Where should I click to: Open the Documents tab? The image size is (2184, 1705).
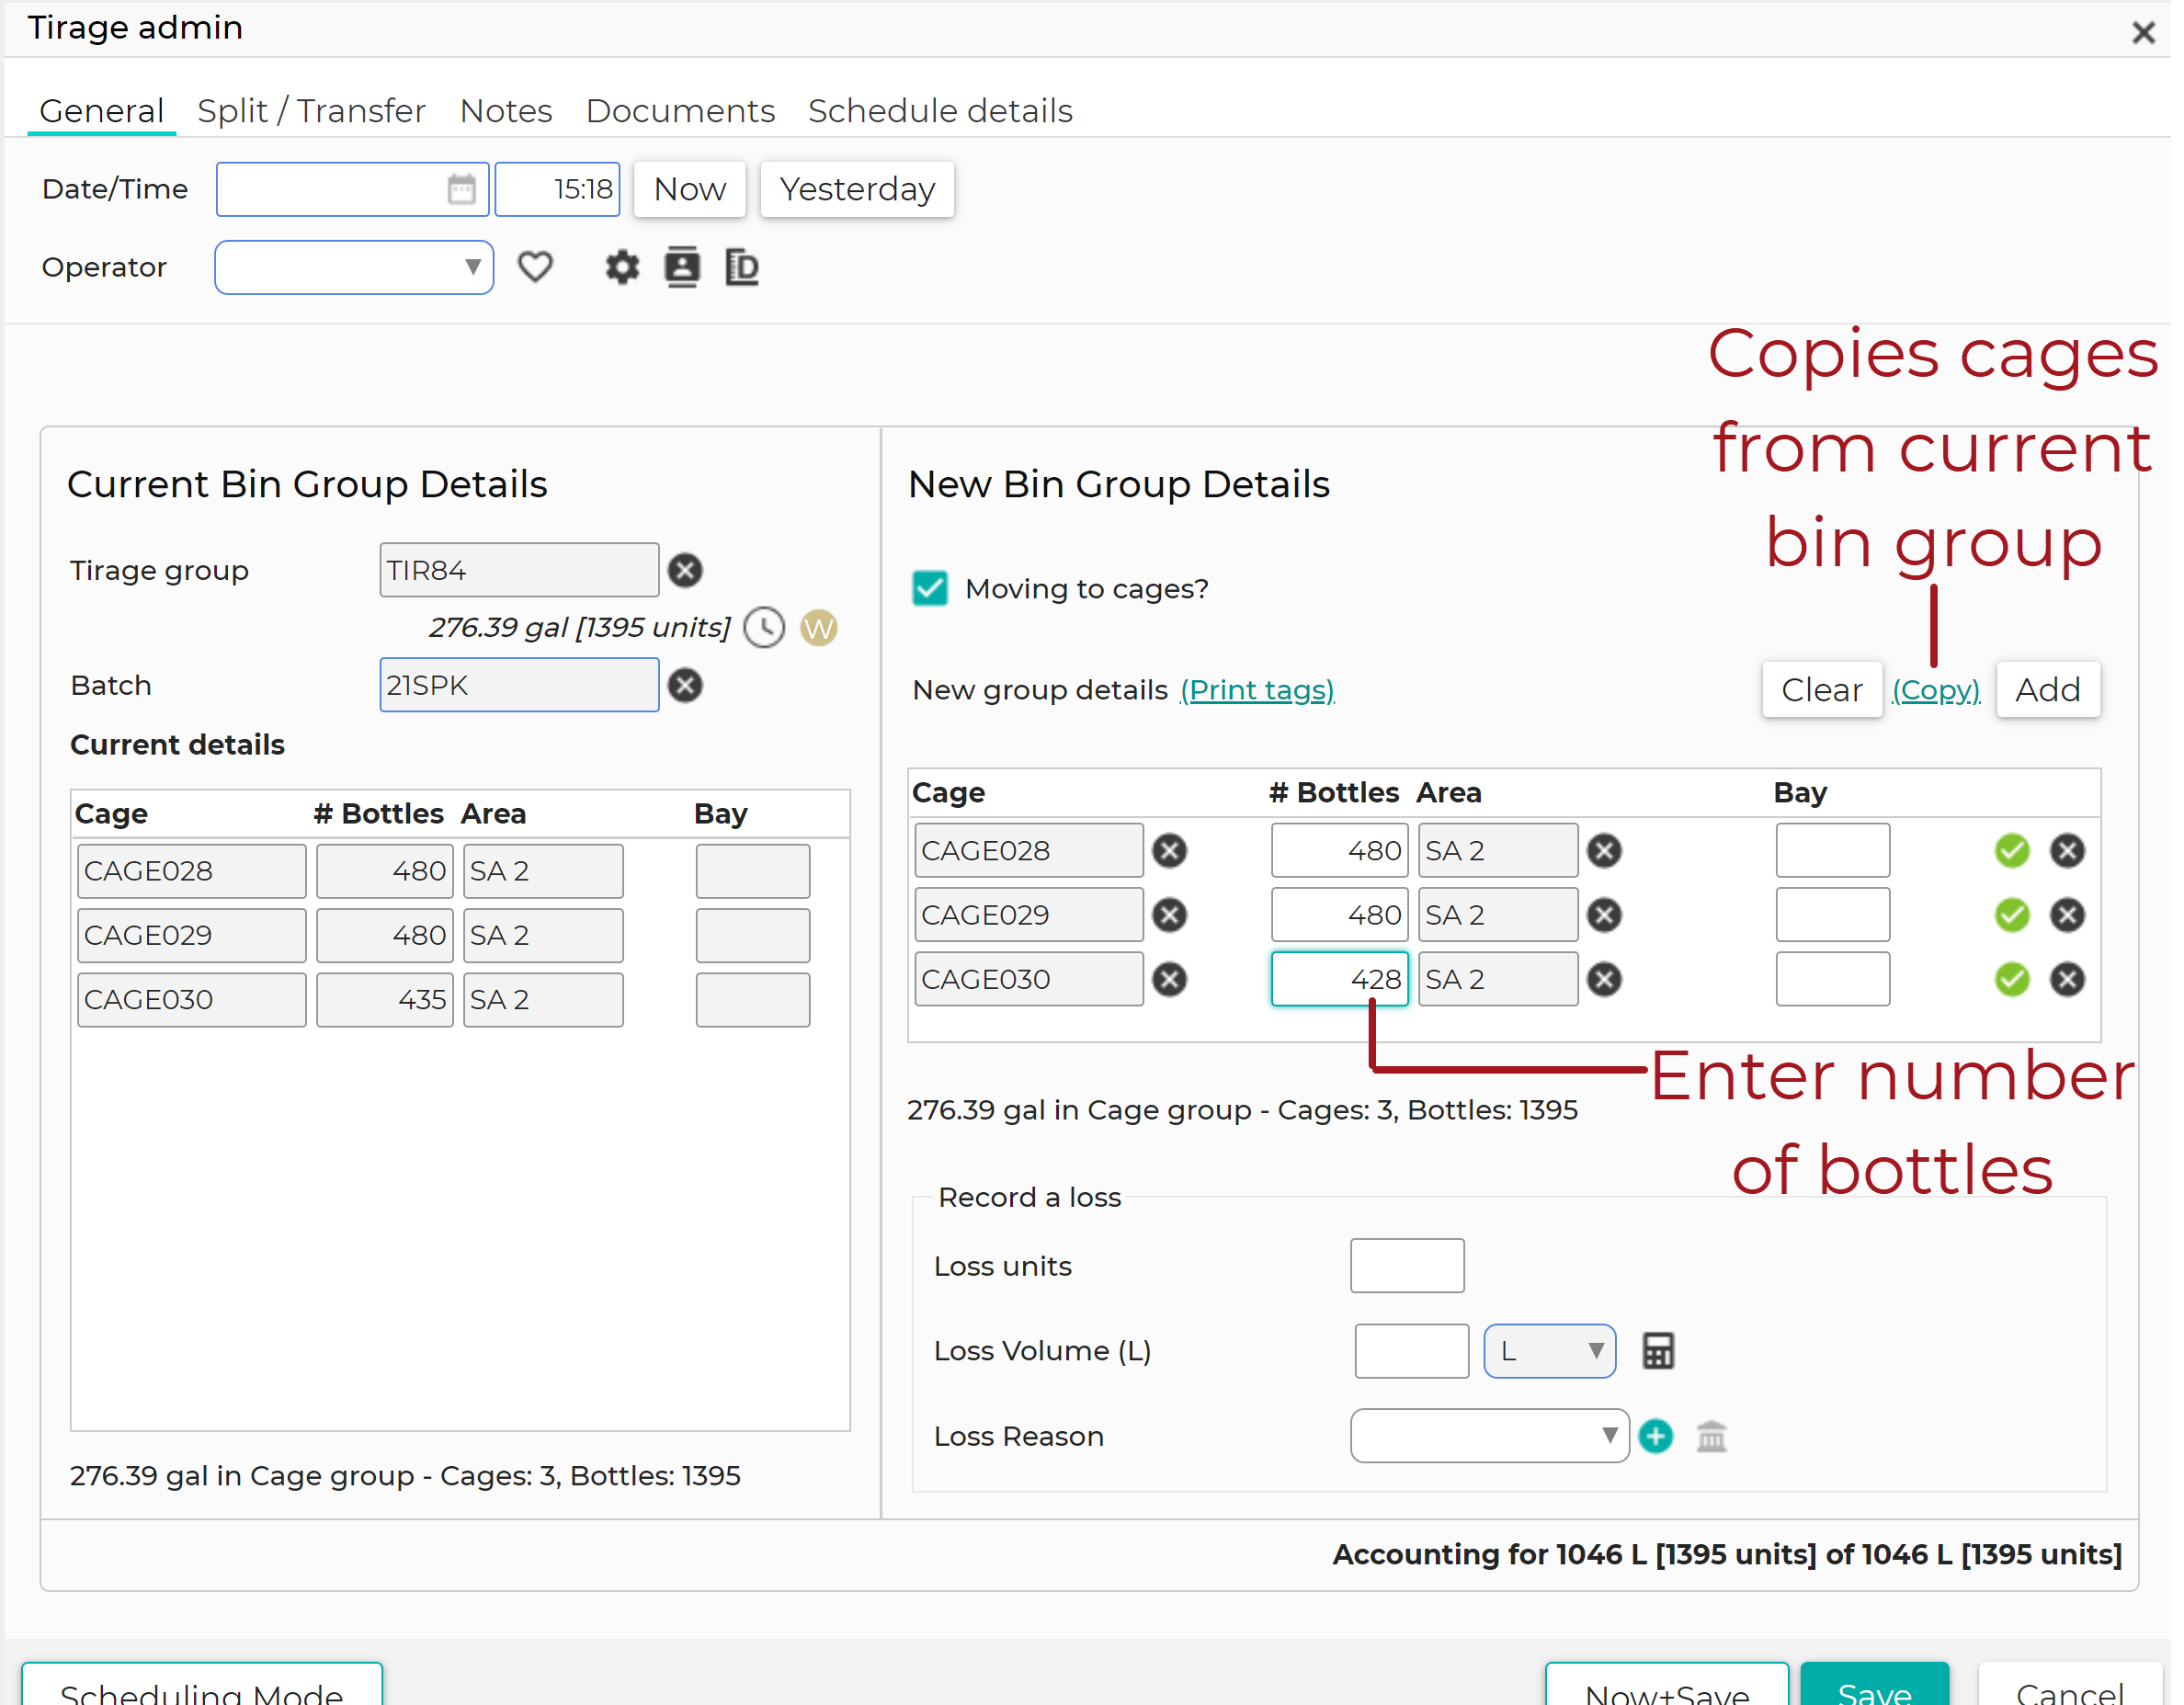click(x=682, y=111)
